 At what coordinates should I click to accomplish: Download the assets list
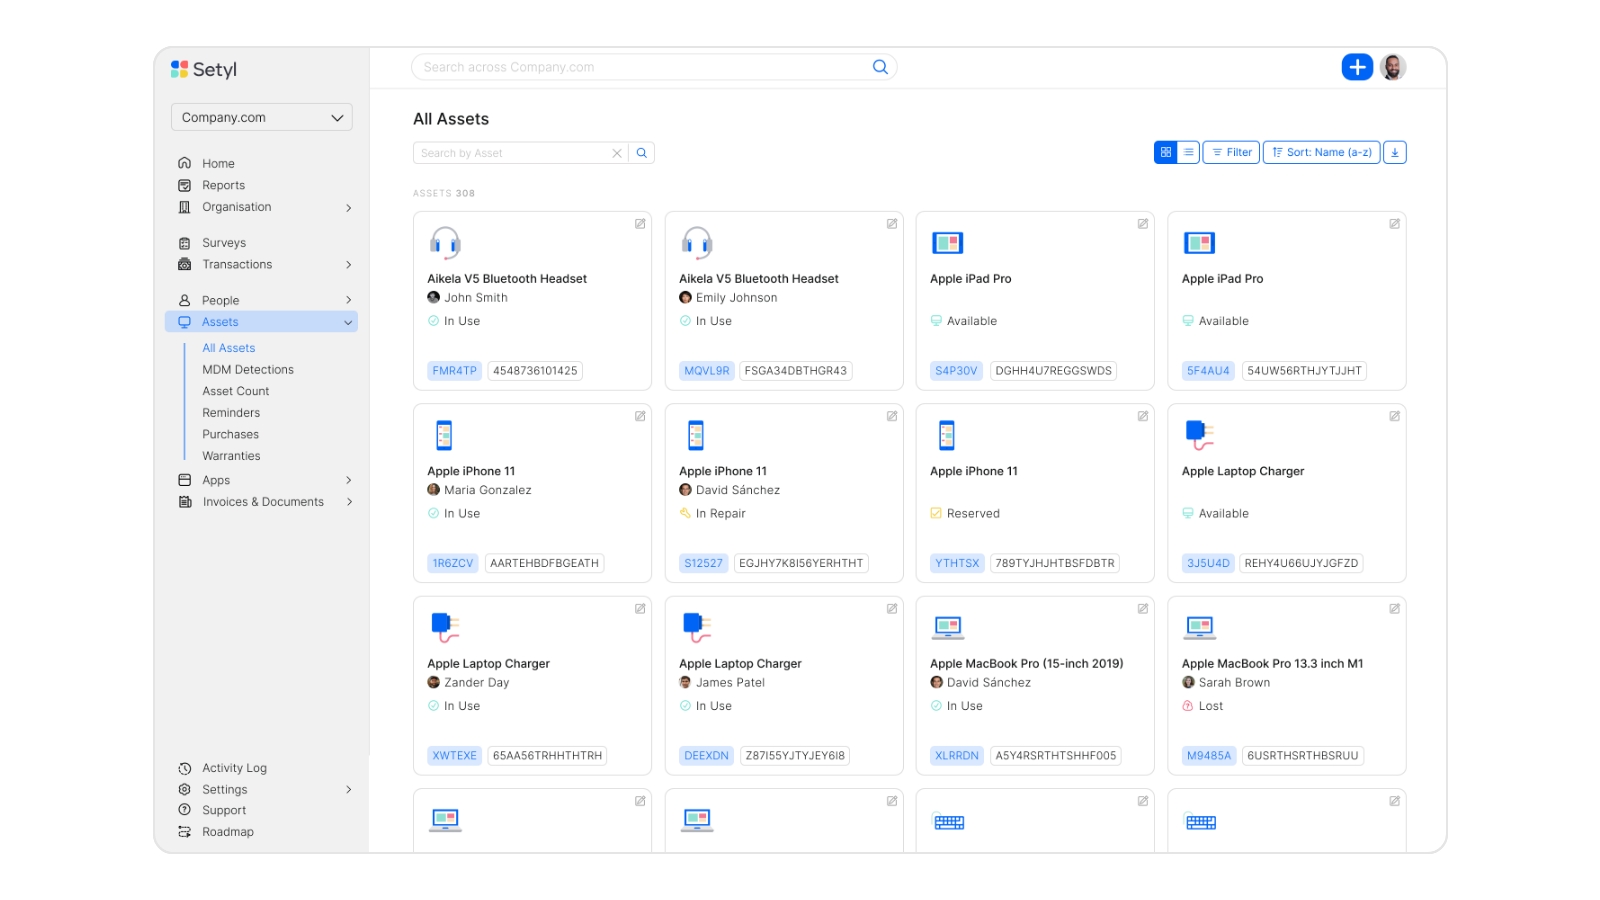click(x=1395, y=152)
